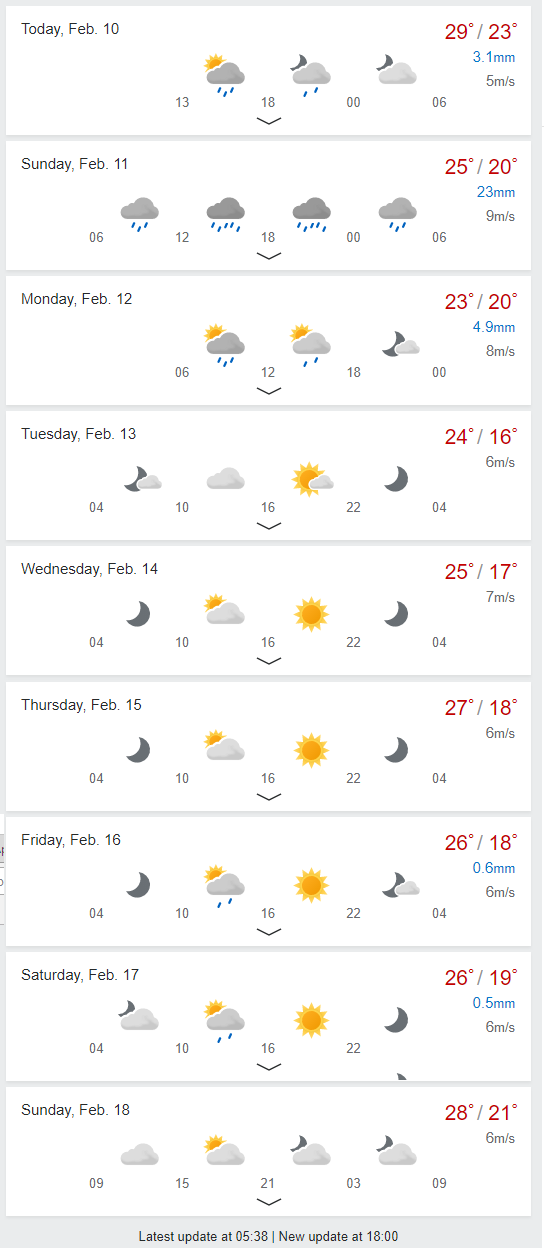
Task: Open the Thursday, Feb. 15 day heading
Action: coord(81,705)
